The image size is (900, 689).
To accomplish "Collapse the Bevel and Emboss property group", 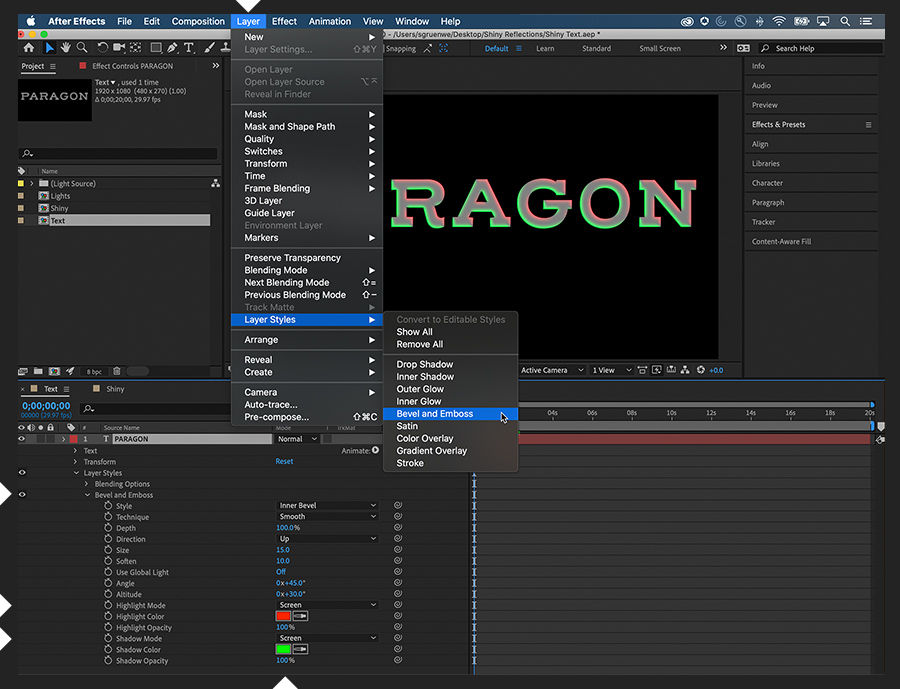I will [x=88, y=495].
